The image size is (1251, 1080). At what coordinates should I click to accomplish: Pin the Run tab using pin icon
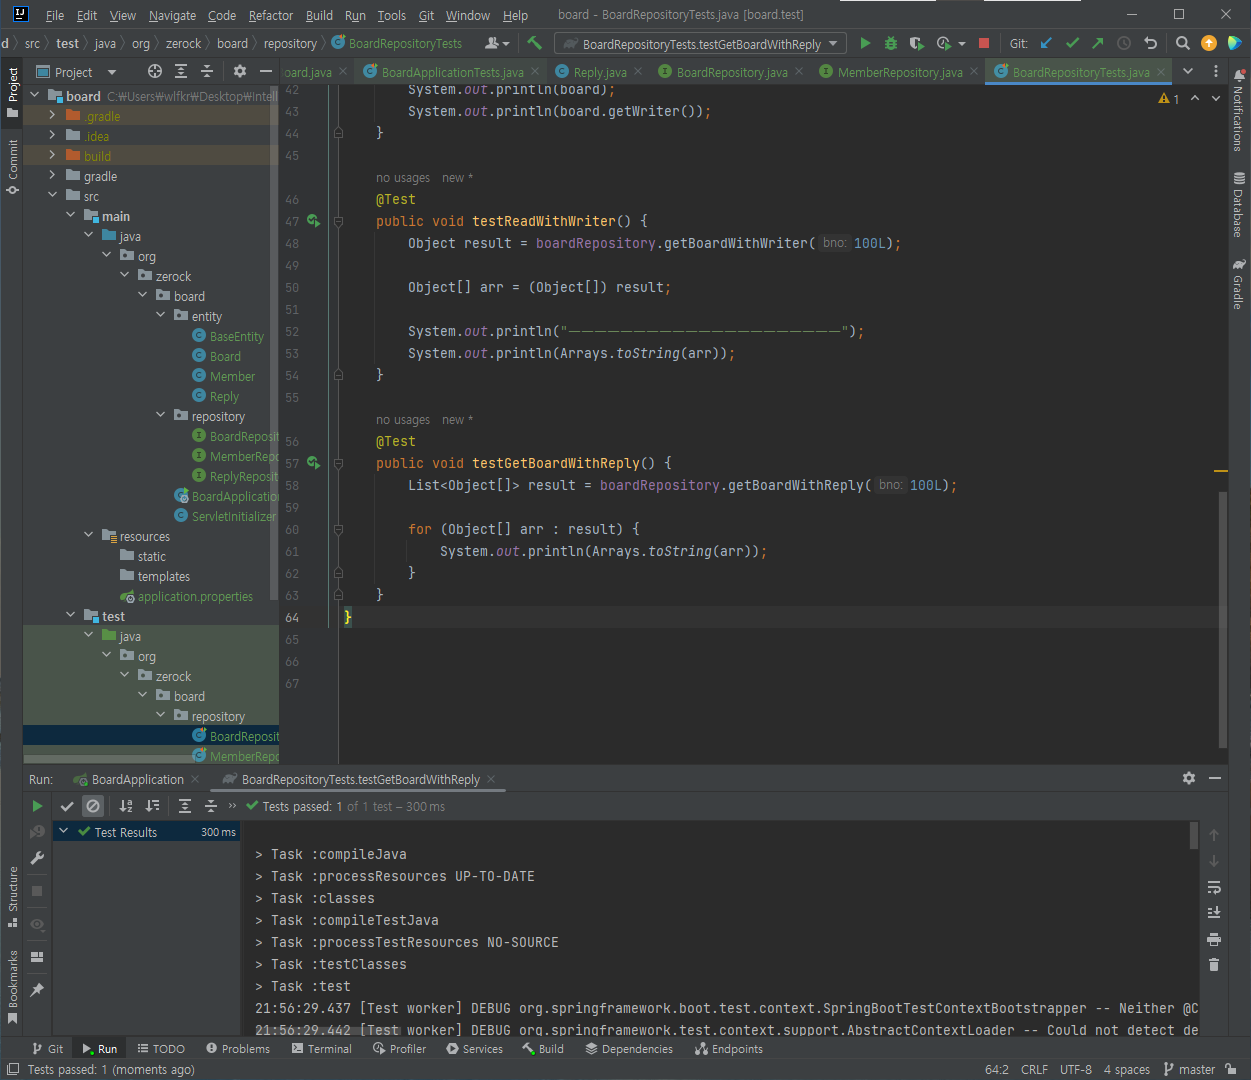point(37,989)
